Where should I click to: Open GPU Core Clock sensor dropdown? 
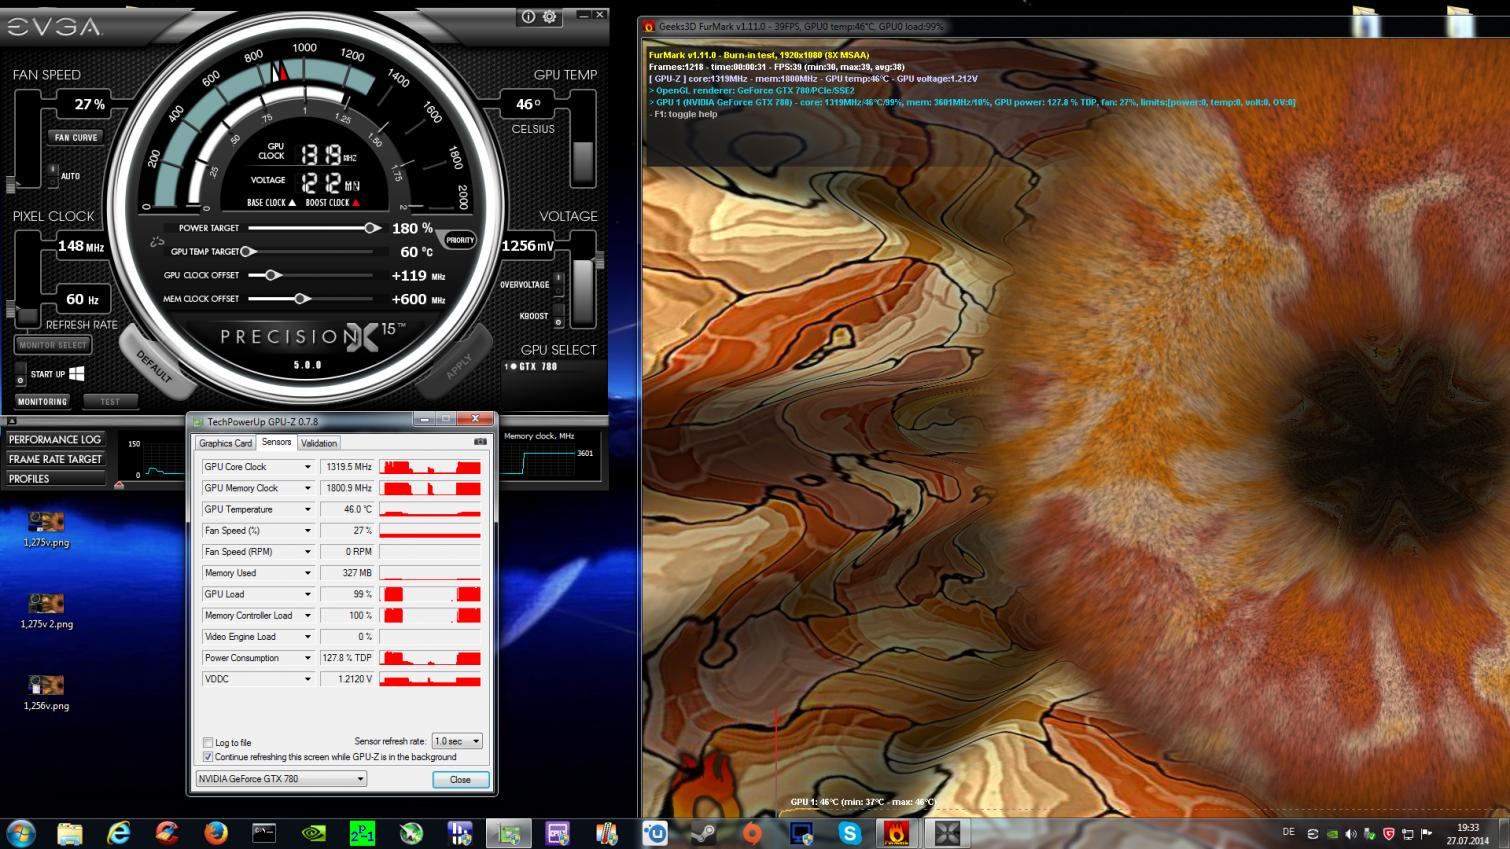coord(307,467)
